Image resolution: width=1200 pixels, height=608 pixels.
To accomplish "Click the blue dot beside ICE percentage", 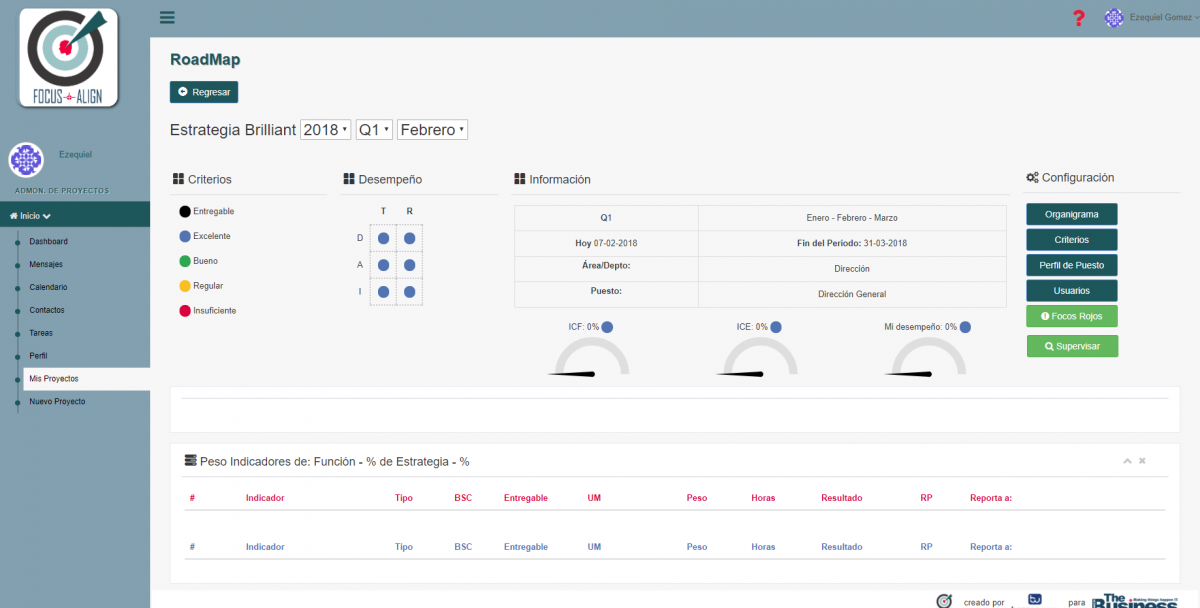I will coord(776,327).
